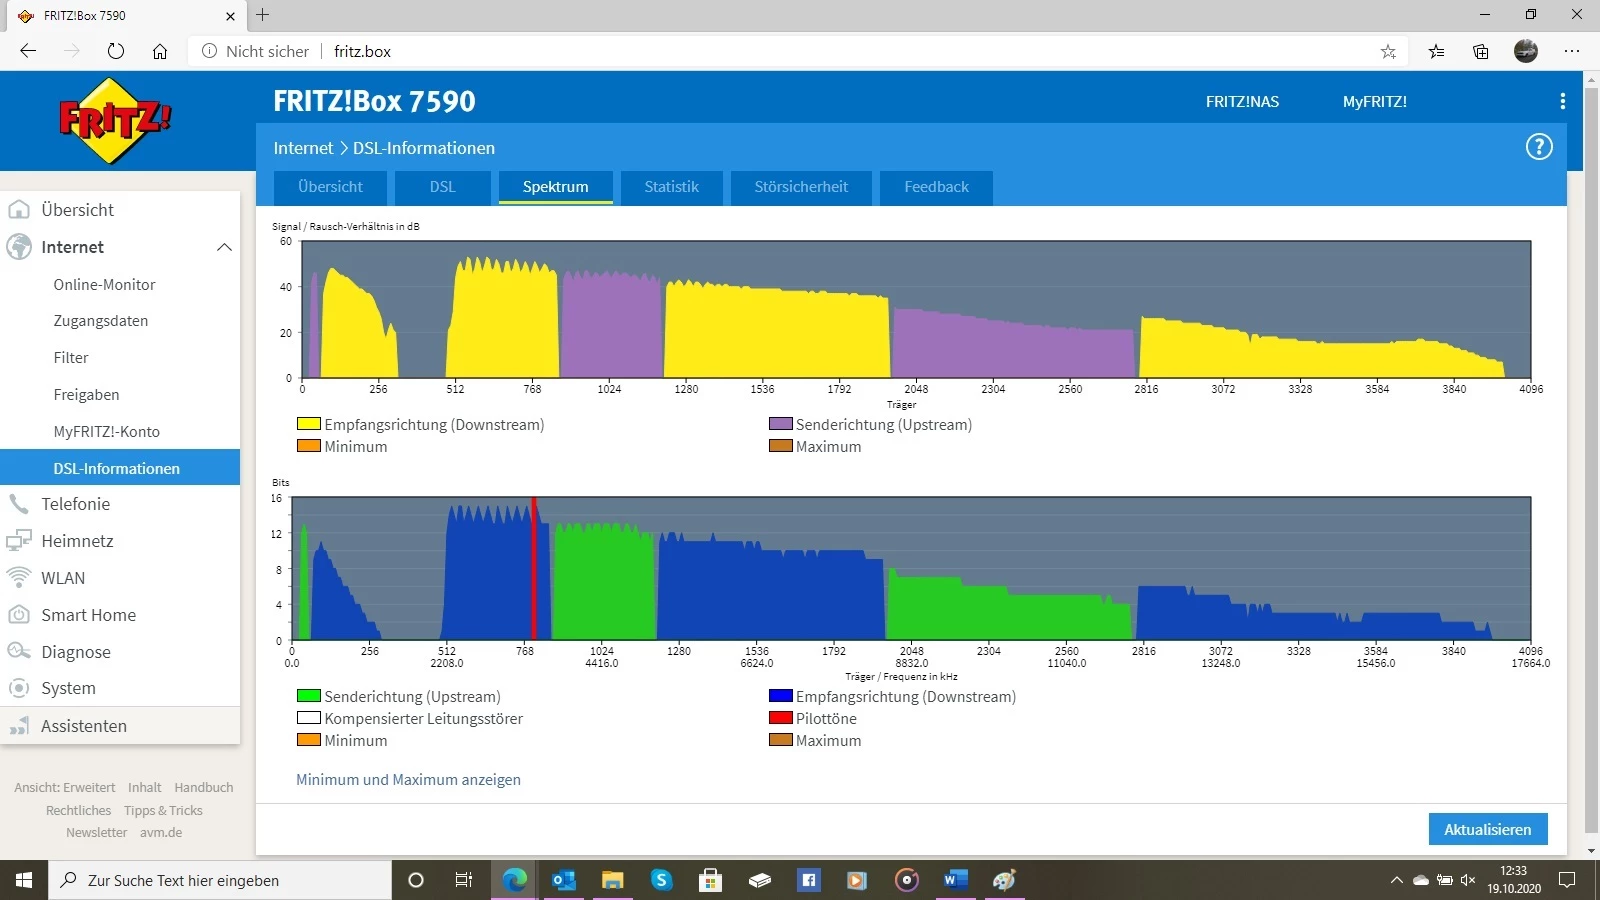
Task: Go to browser home page icon
Action: tap(160, 51)
